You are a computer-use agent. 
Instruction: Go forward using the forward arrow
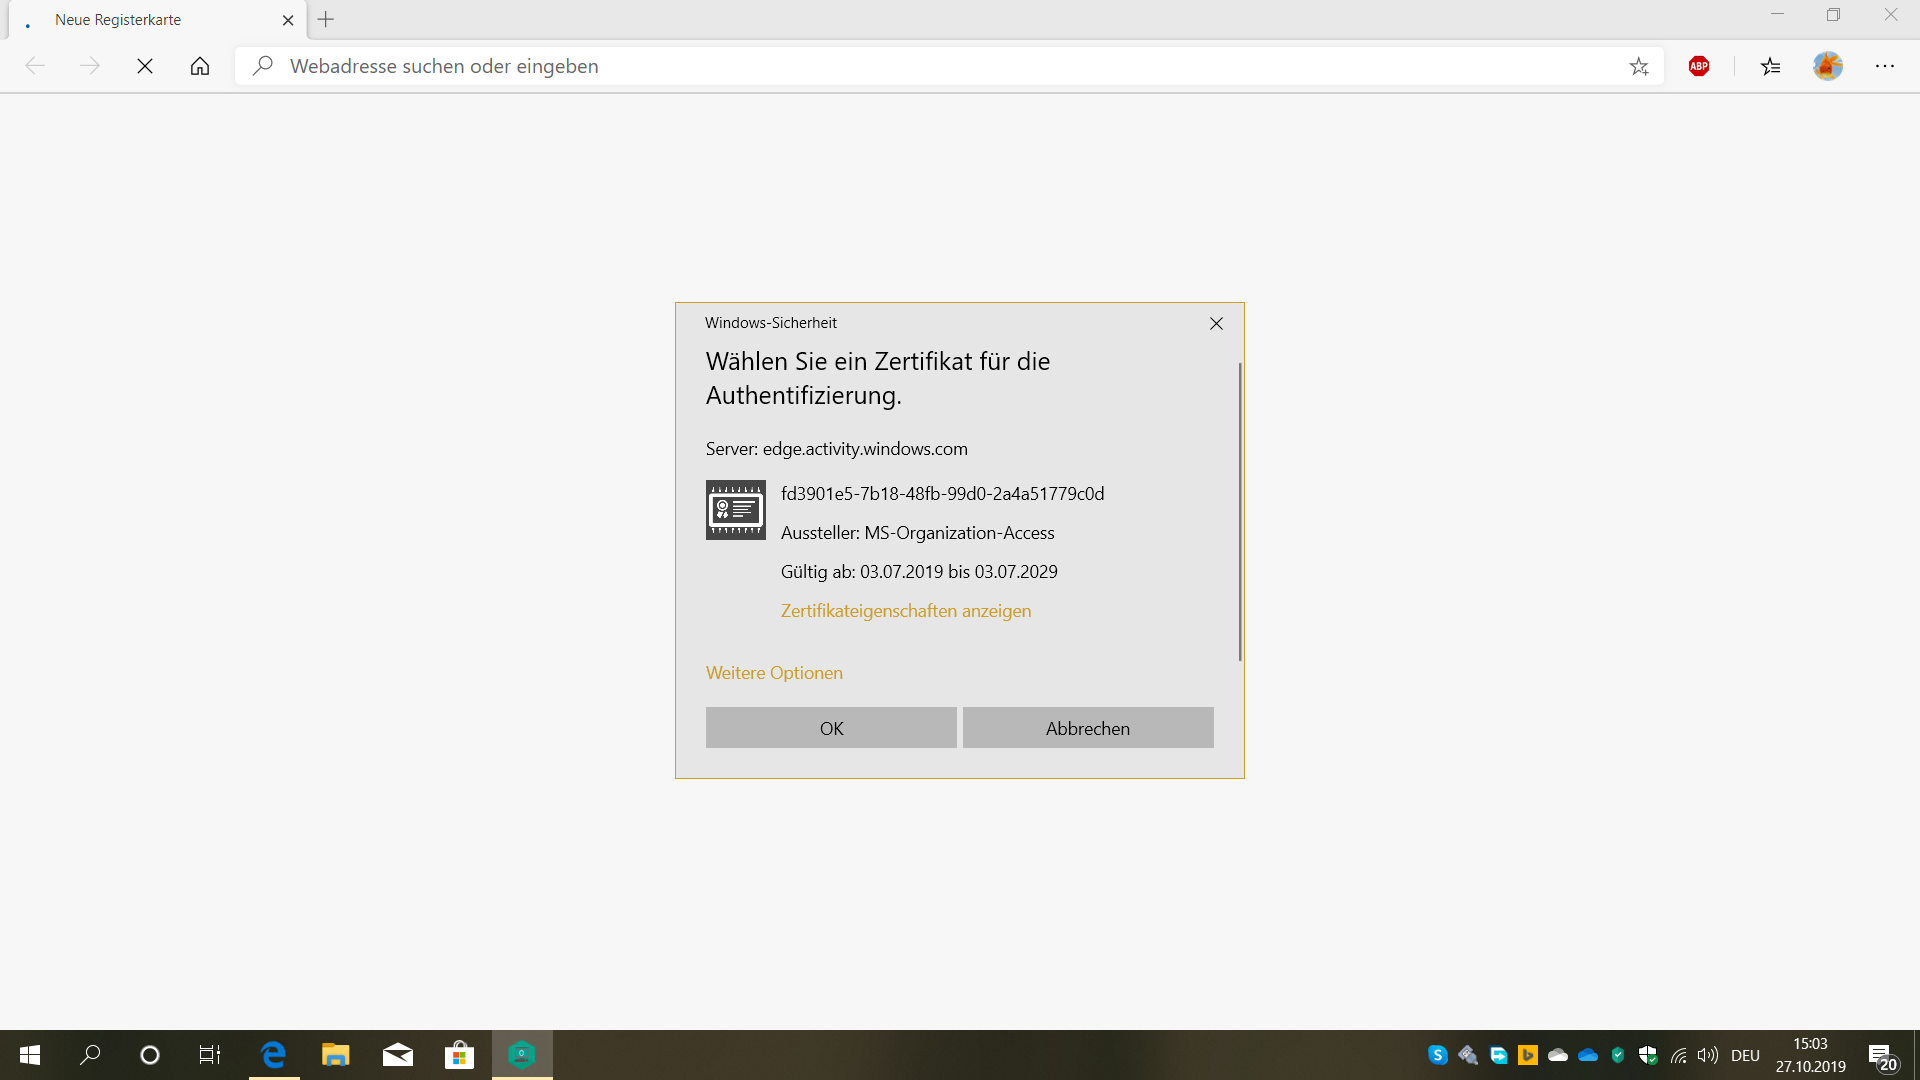[90, 66]
